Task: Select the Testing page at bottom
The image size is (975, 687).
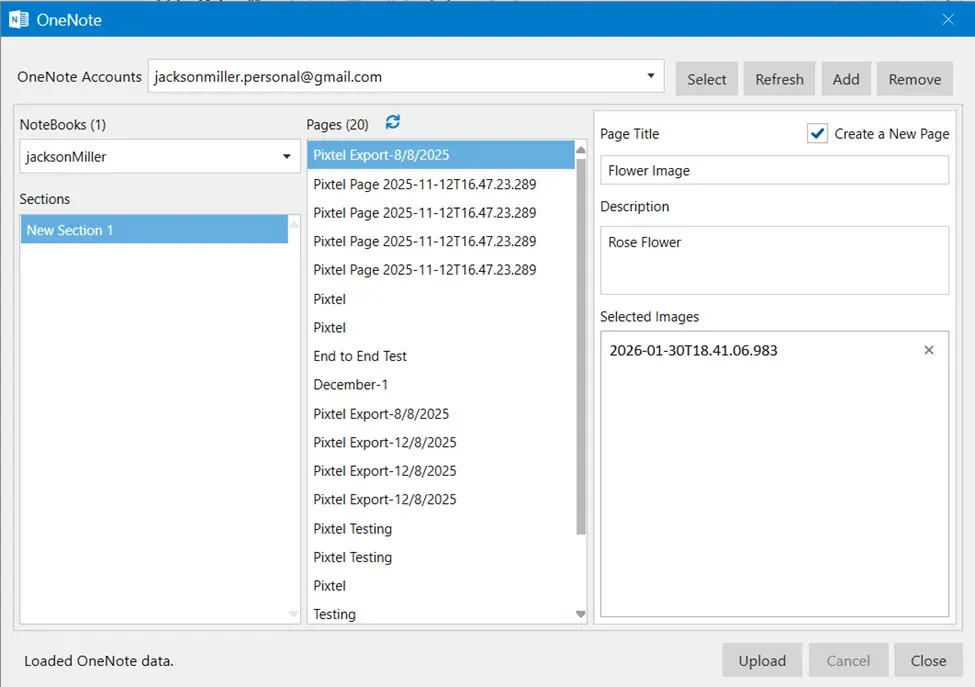Action: click(x=440, y=614)
